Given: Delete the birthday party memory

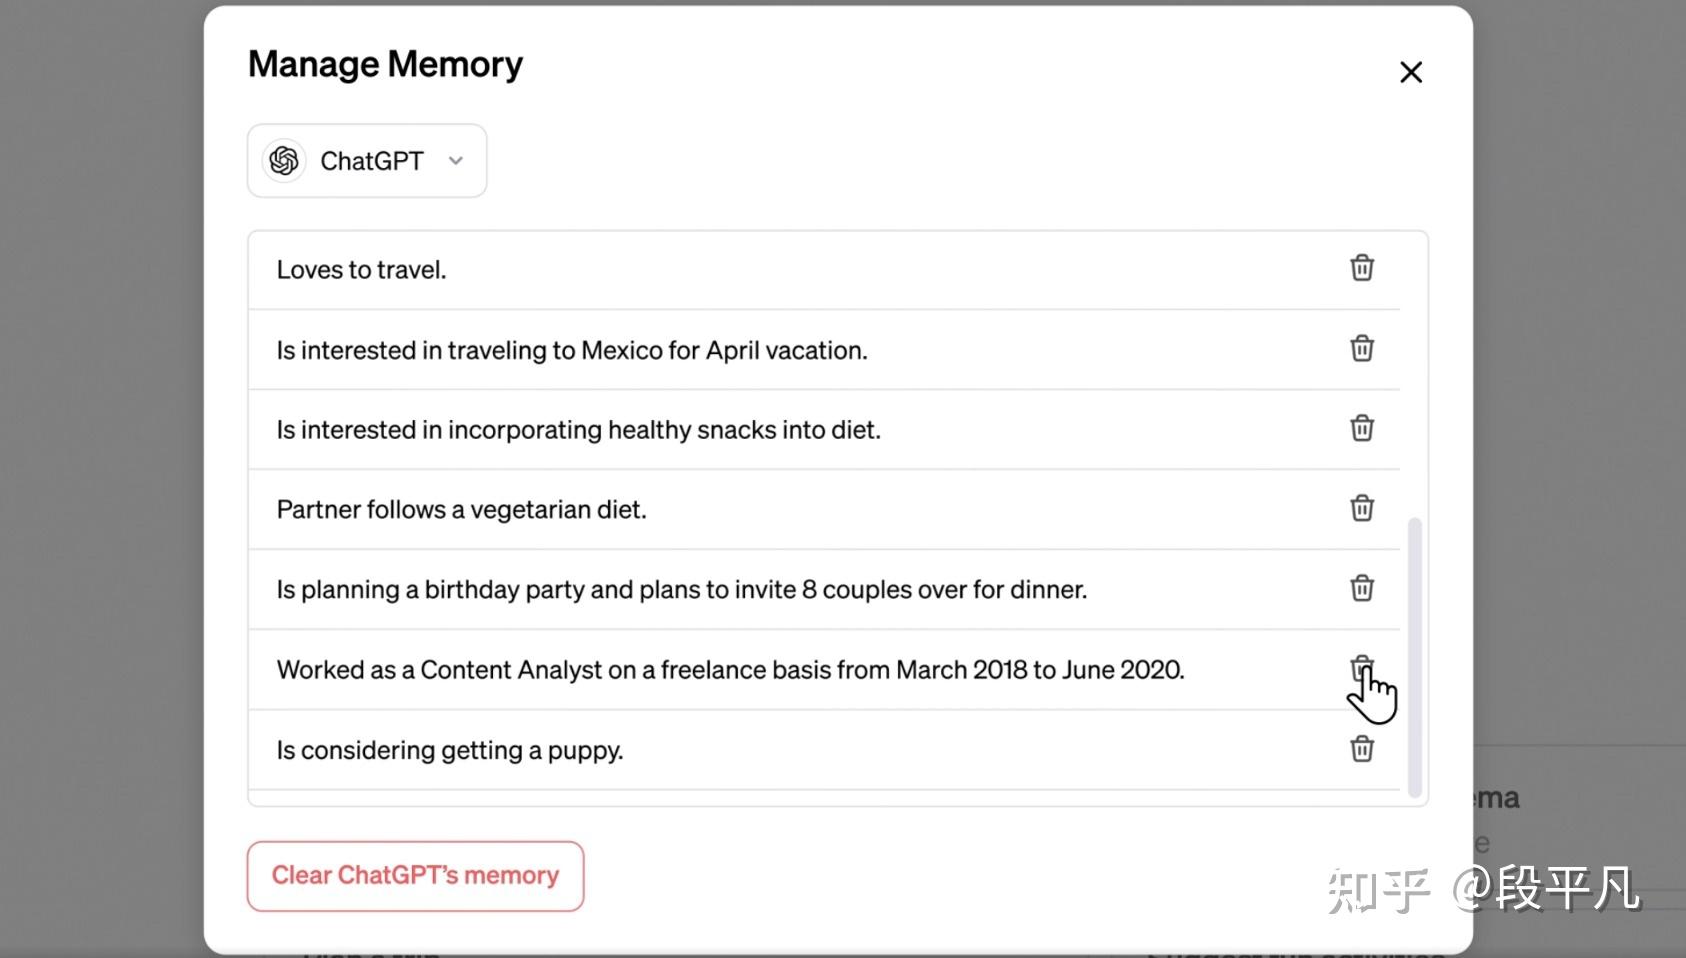Looking at the screenshot, I should [1361, 588].
